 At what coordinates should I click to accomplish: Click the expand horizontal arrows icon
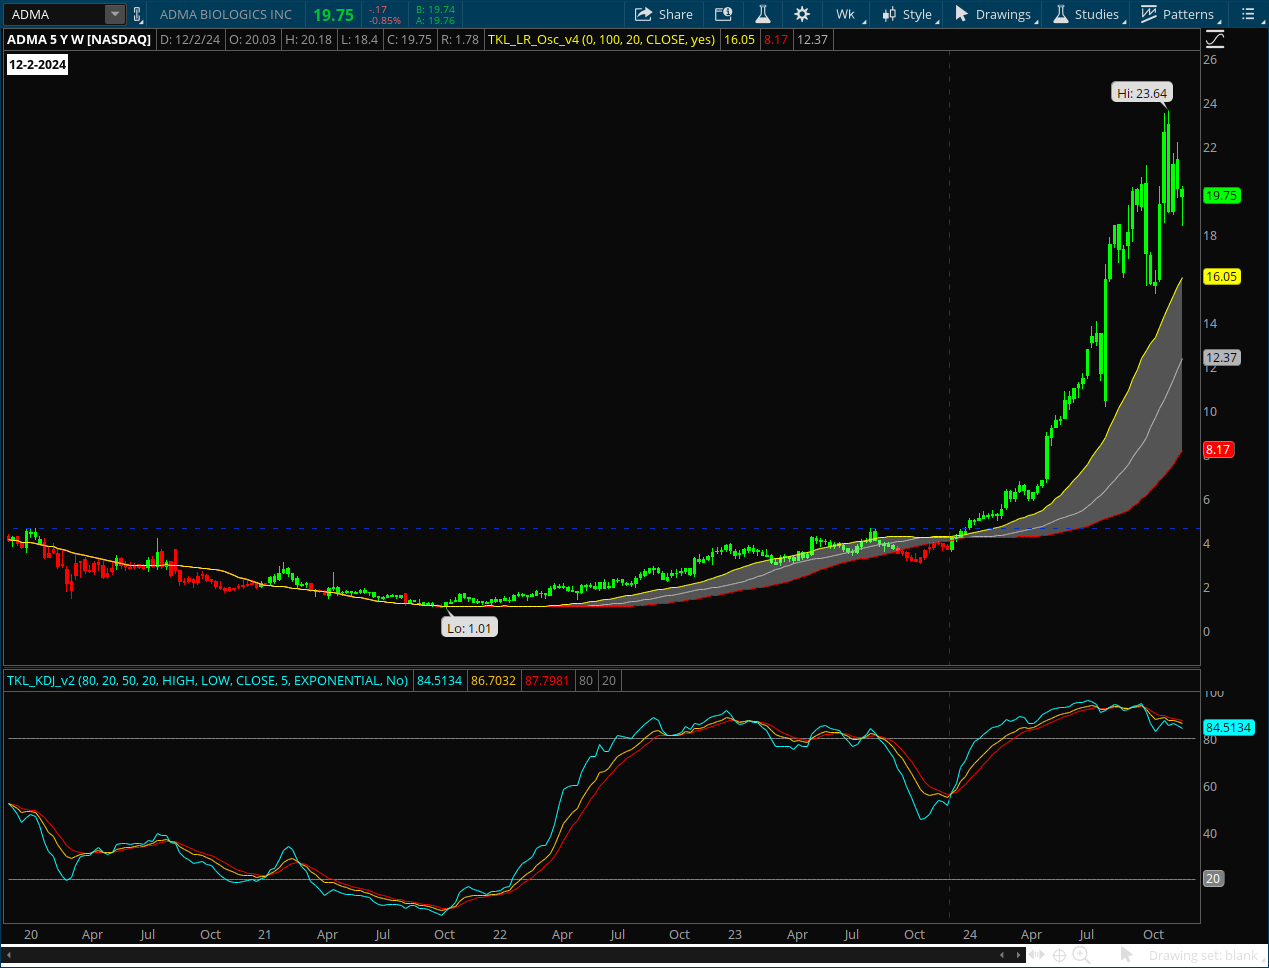tap(1037, 955)
